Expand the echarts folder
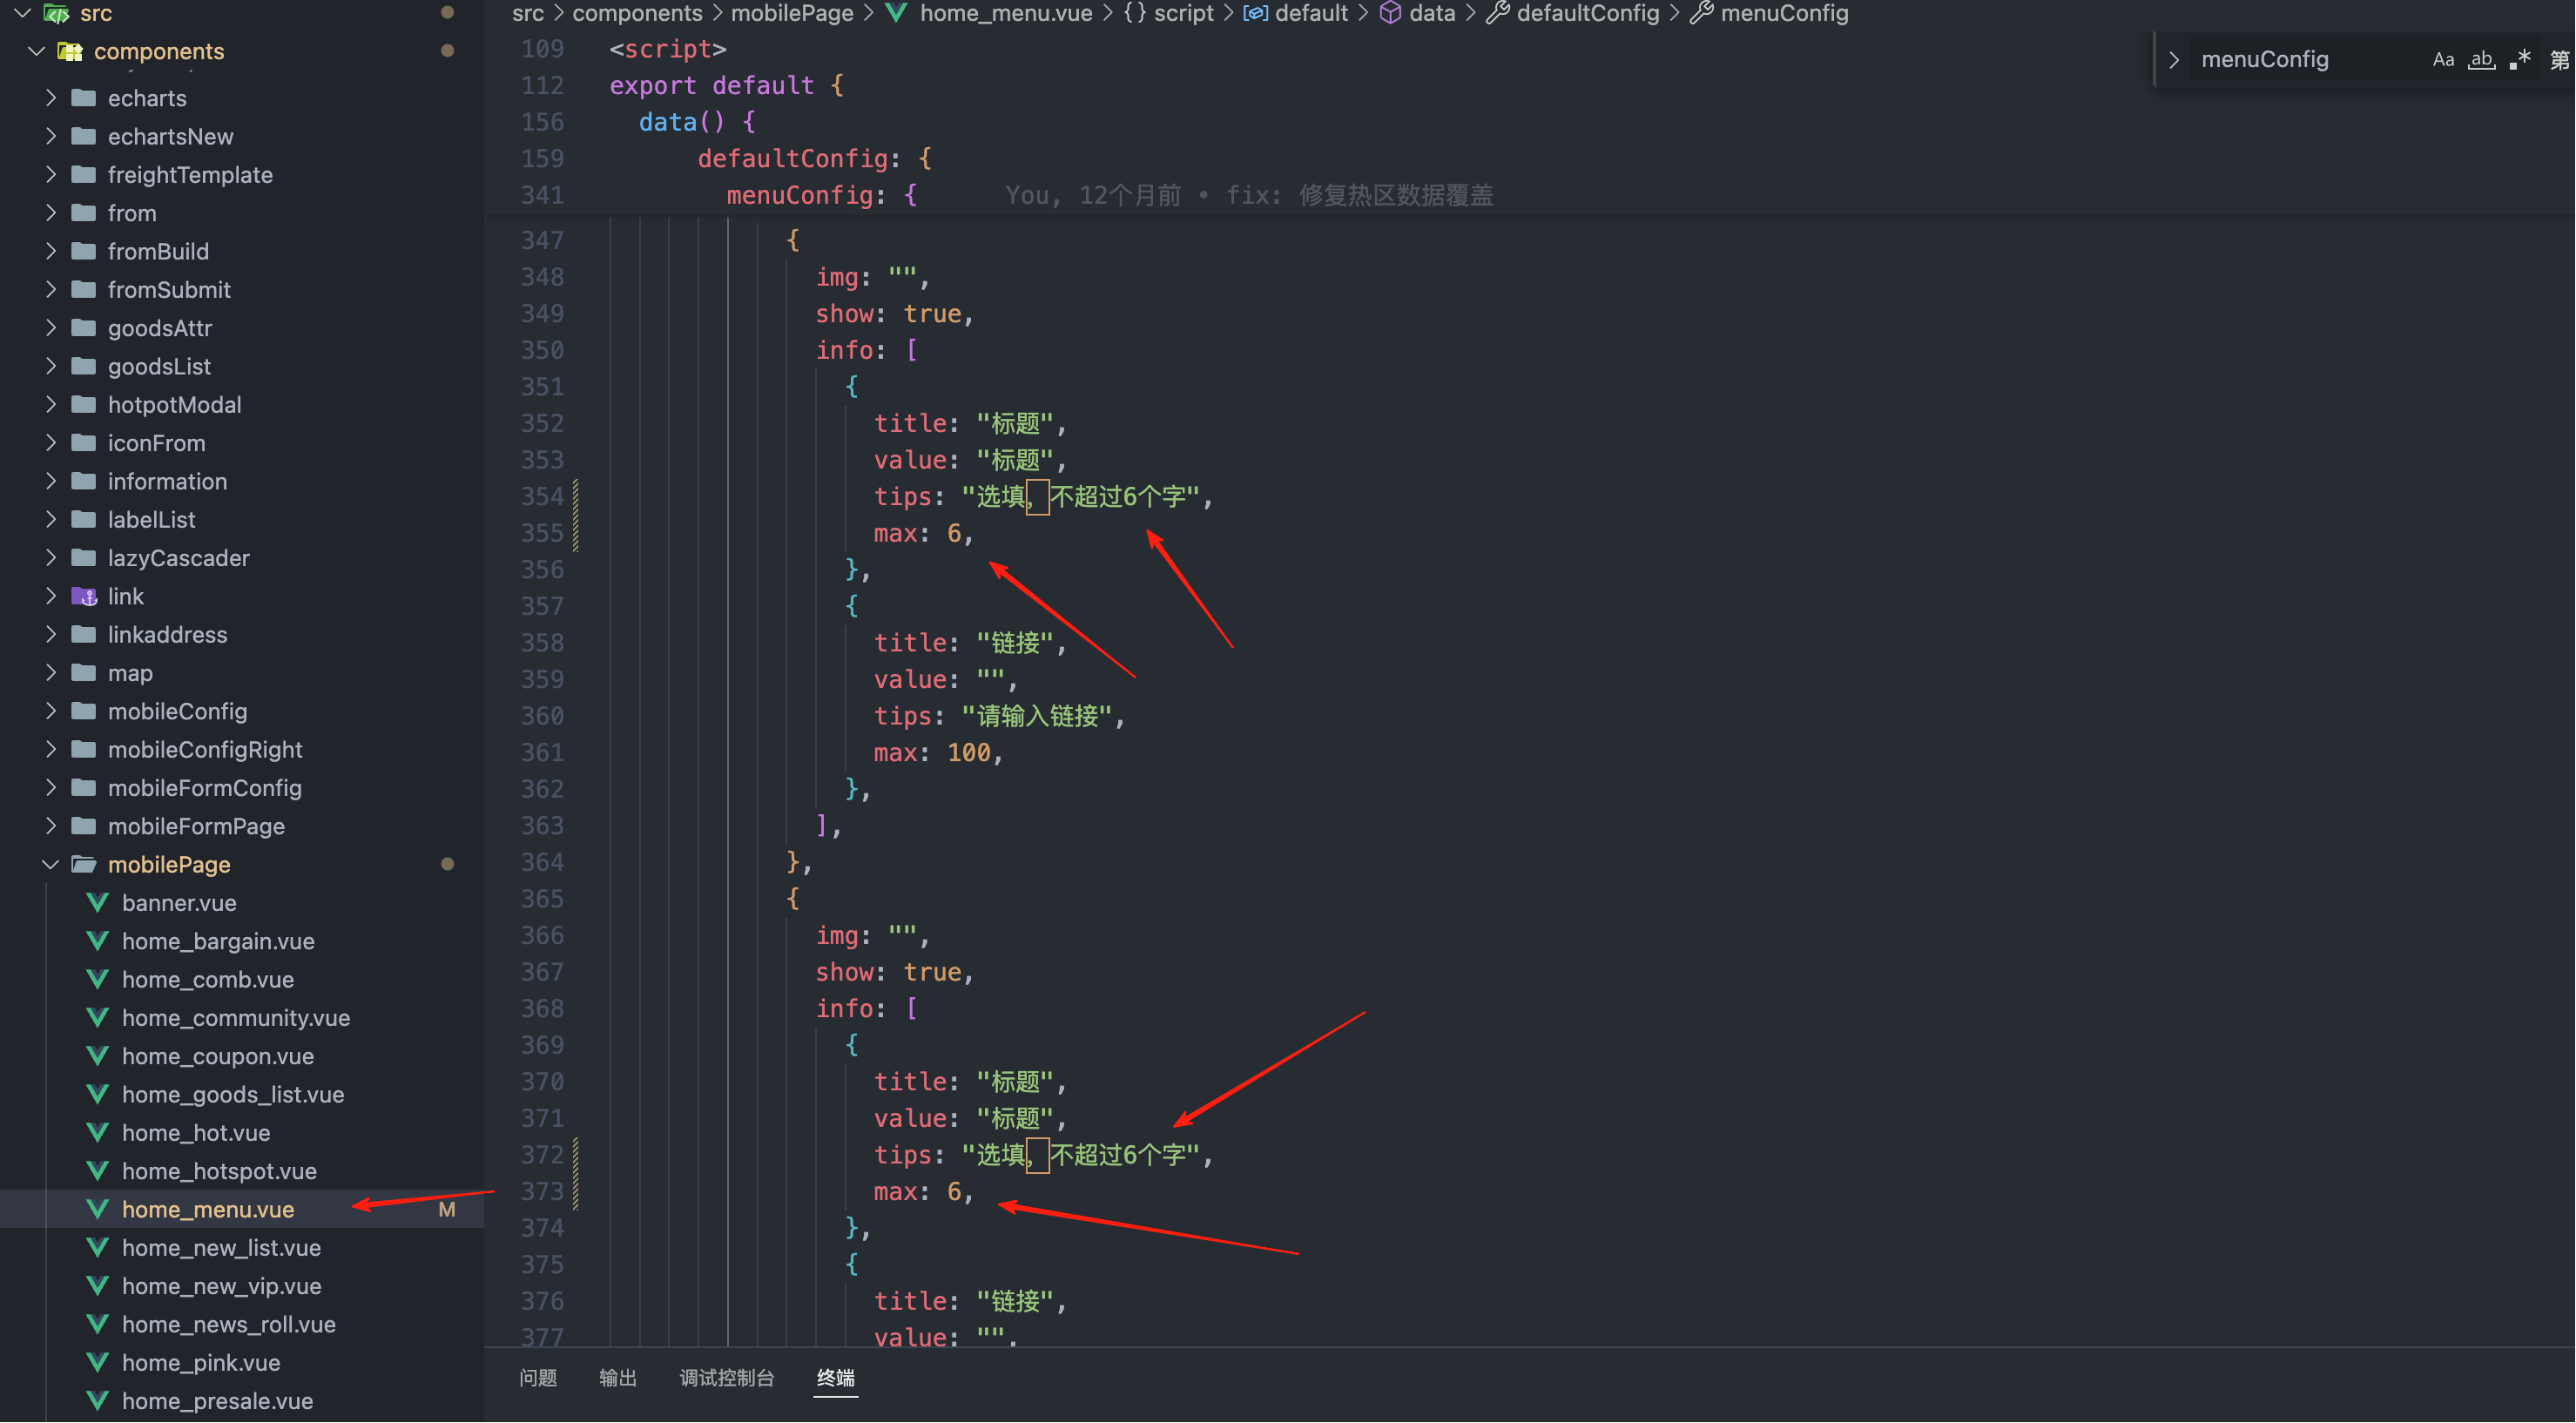Viewport: 2576px width, 1423px height. [x=51, y=98]
